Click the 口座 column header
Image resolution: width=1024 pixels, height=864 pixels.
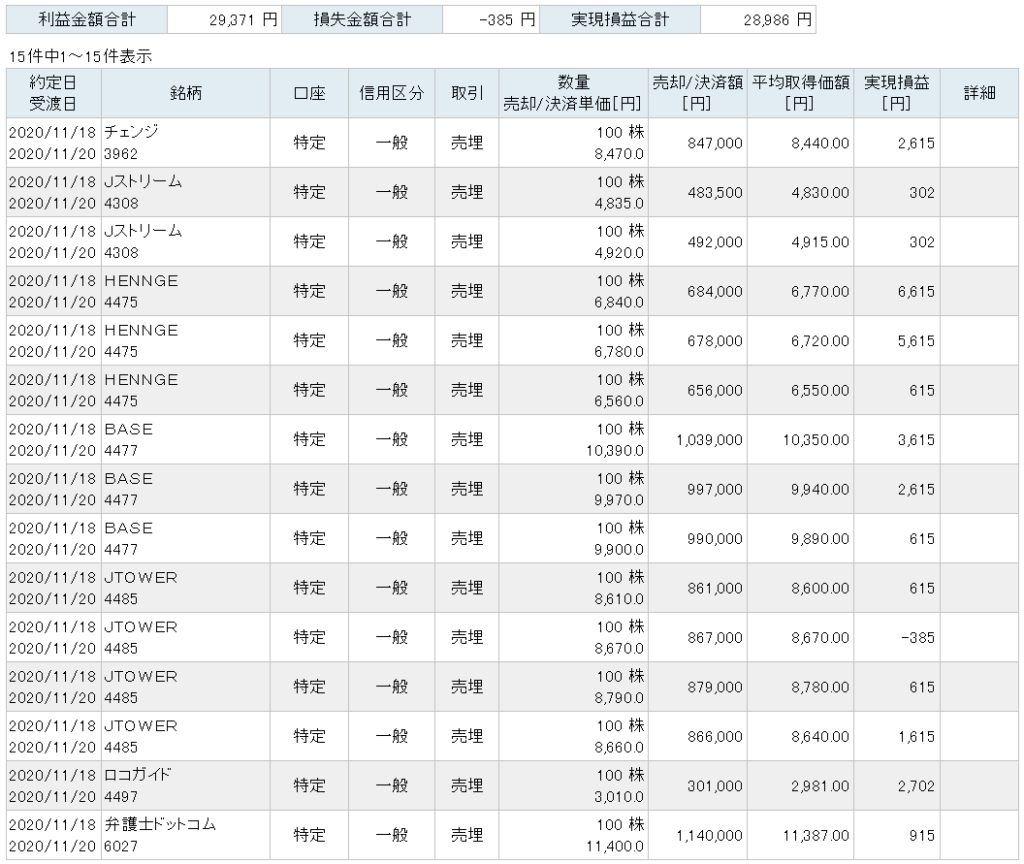coord(309,93)
